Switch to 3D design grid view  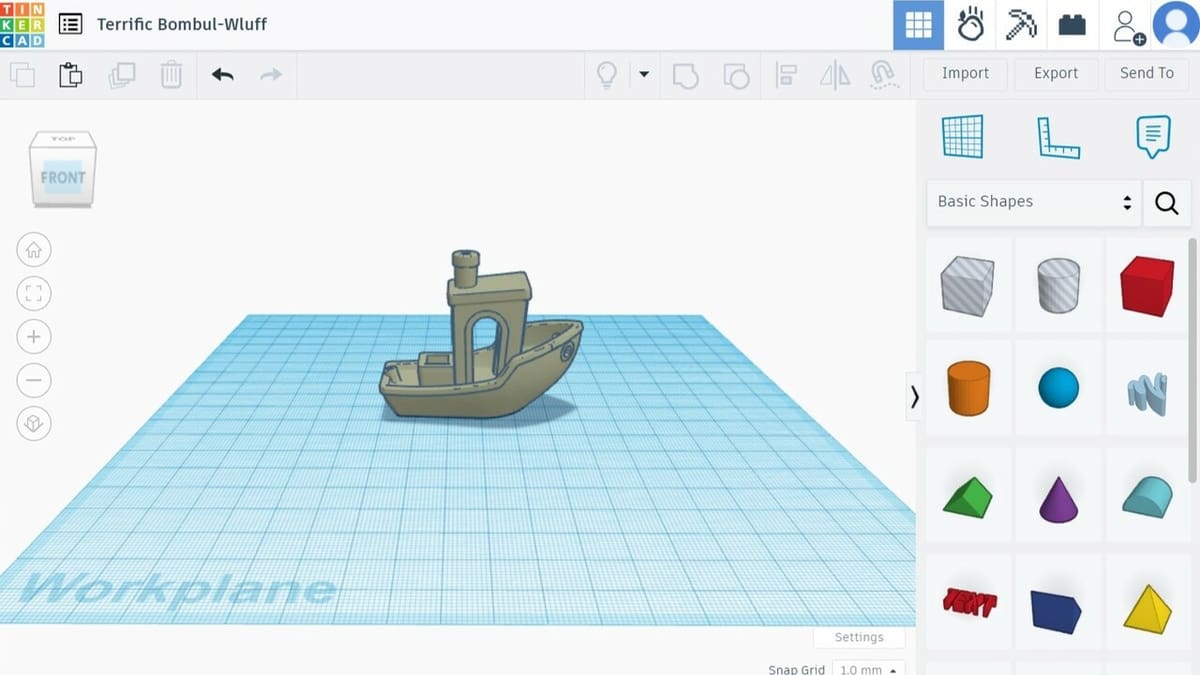coord(918,25)
